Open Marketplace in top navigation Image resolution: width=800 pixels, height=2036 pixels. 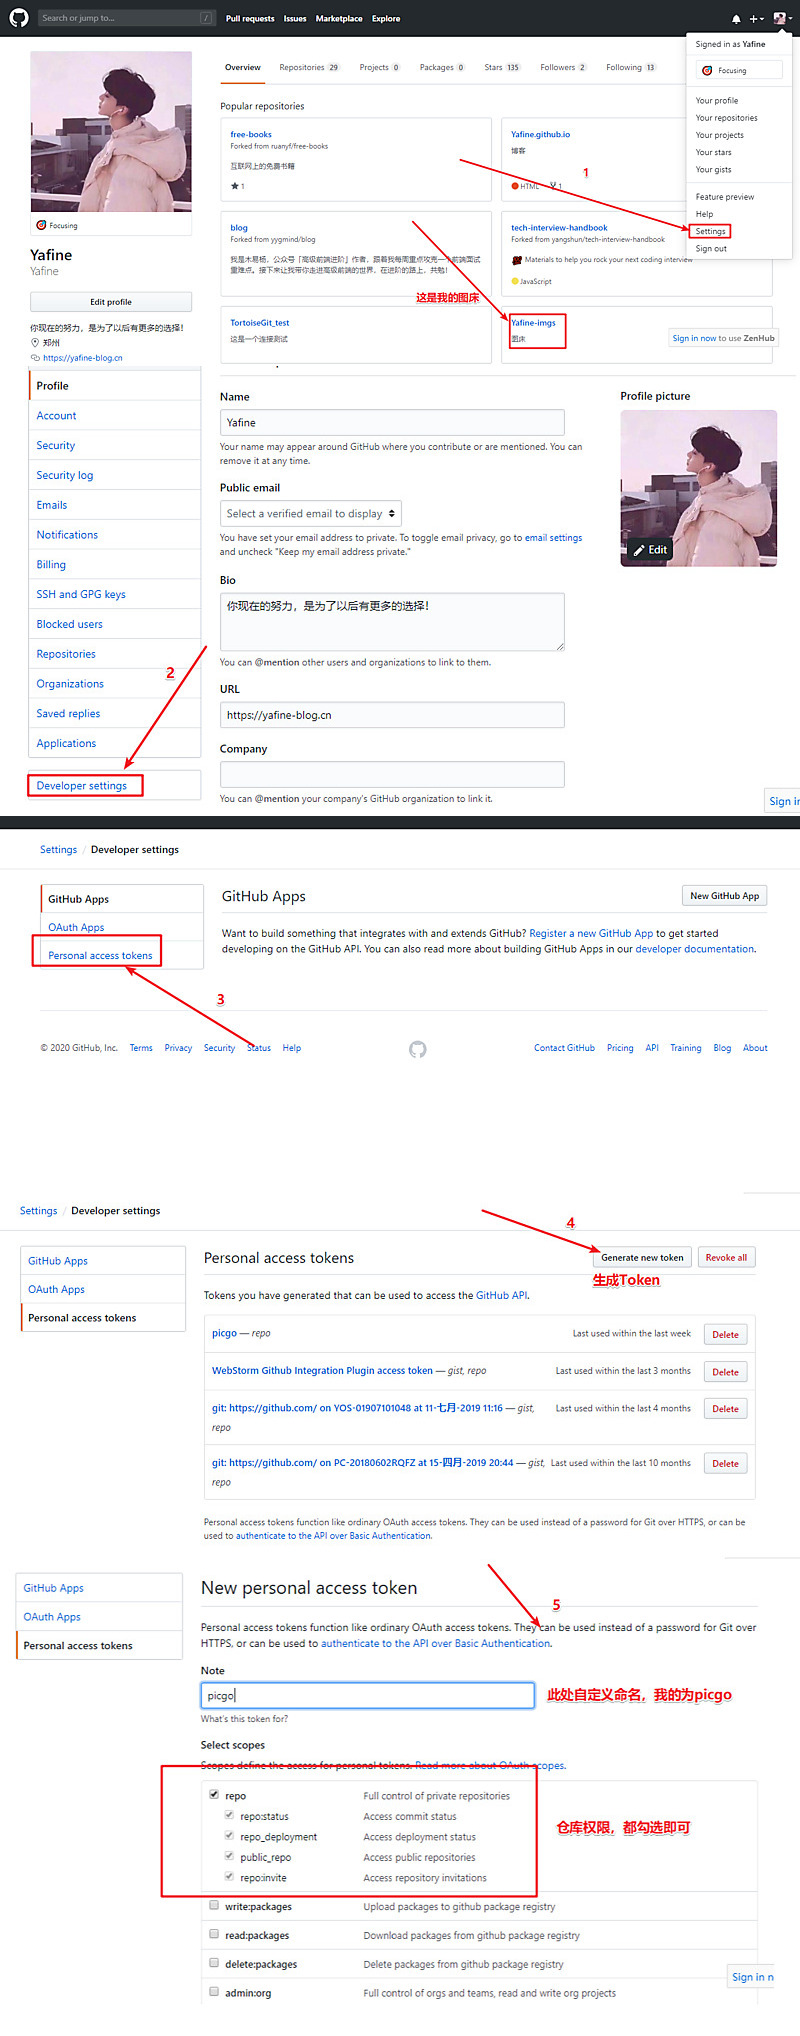339,19
